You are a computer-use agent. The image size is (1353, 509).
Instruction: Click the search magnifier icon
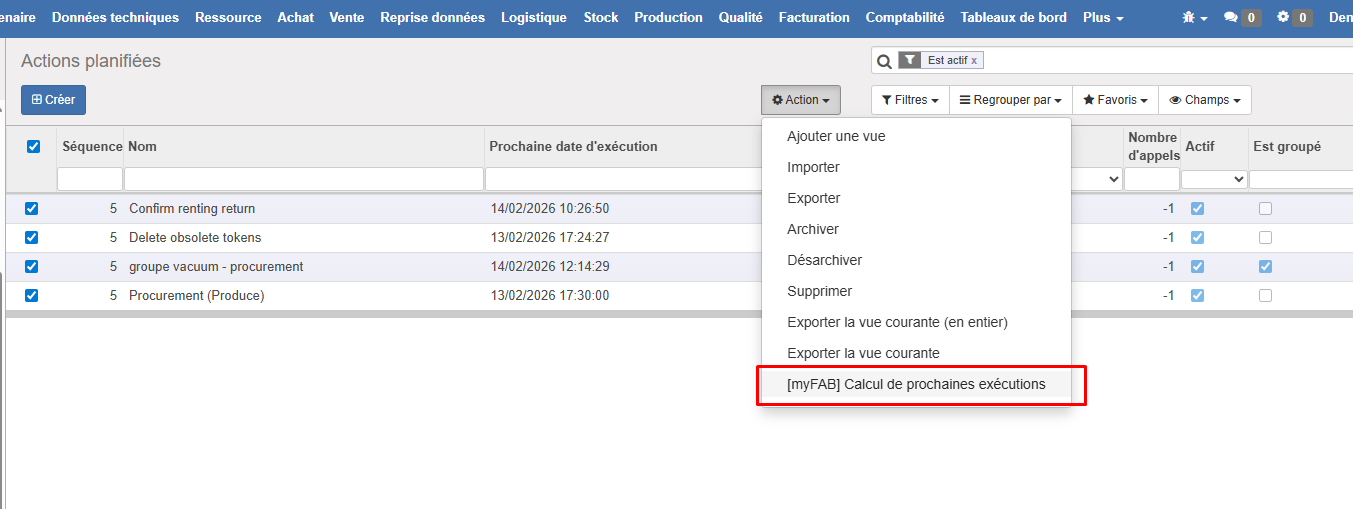(x=884, y=61)
